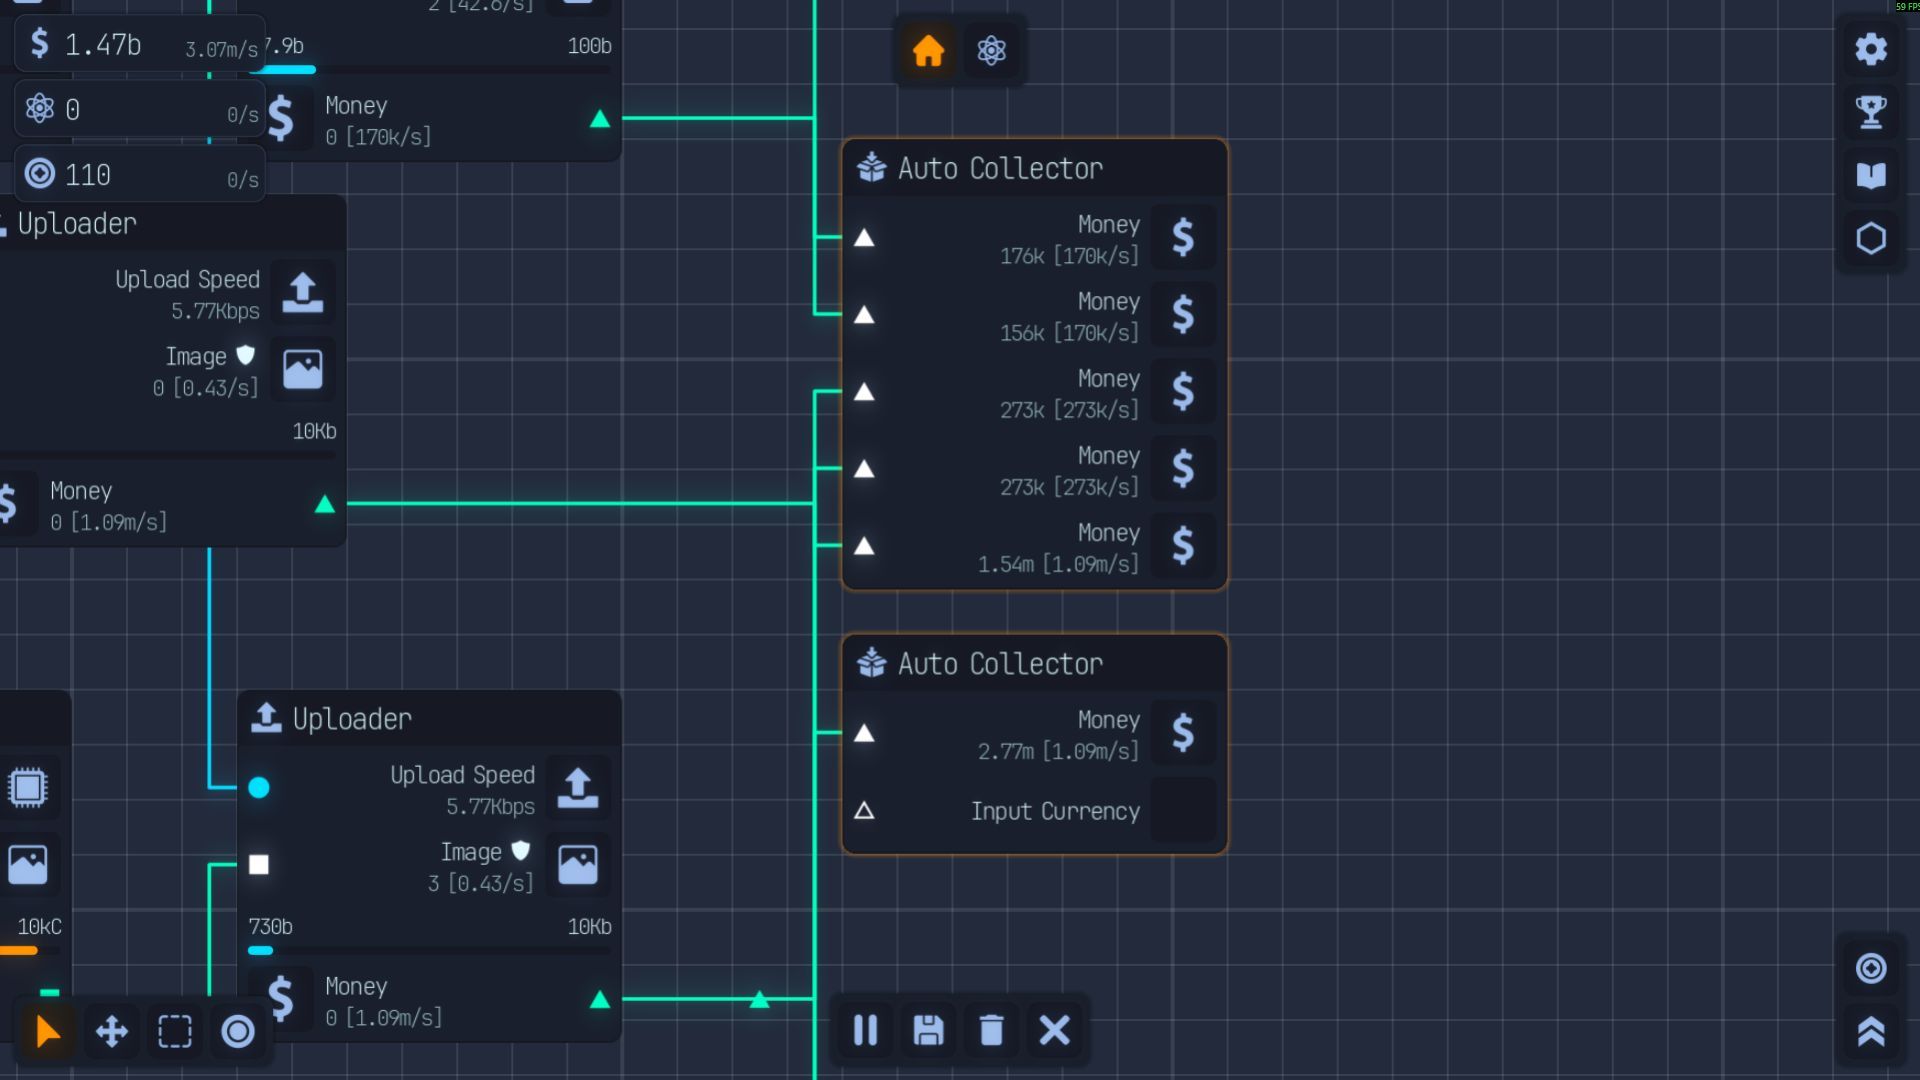This screenshot has height=1080, width=1920.
Task: Open the book guide icon
Action: click(1871, 176)
